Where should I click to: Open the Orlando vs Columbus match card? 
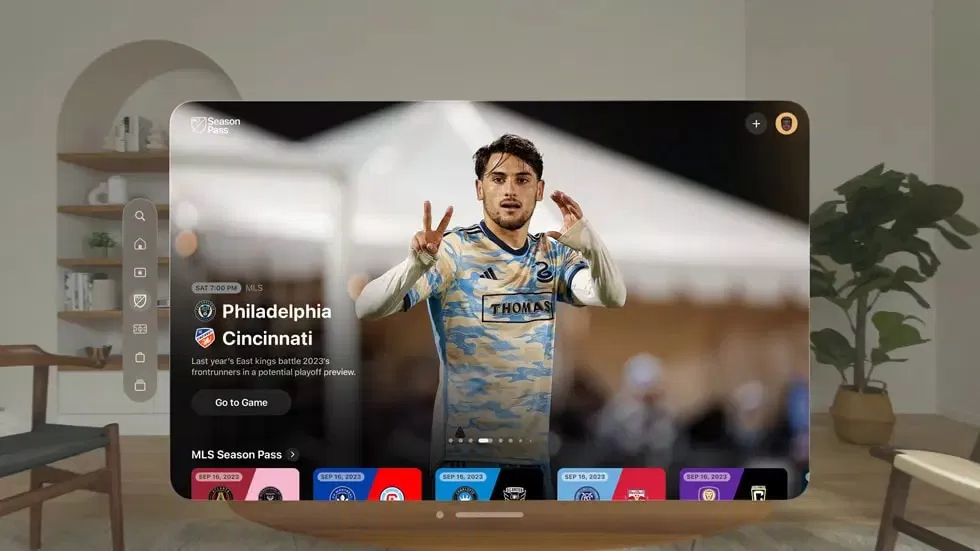tap(733, 484)
